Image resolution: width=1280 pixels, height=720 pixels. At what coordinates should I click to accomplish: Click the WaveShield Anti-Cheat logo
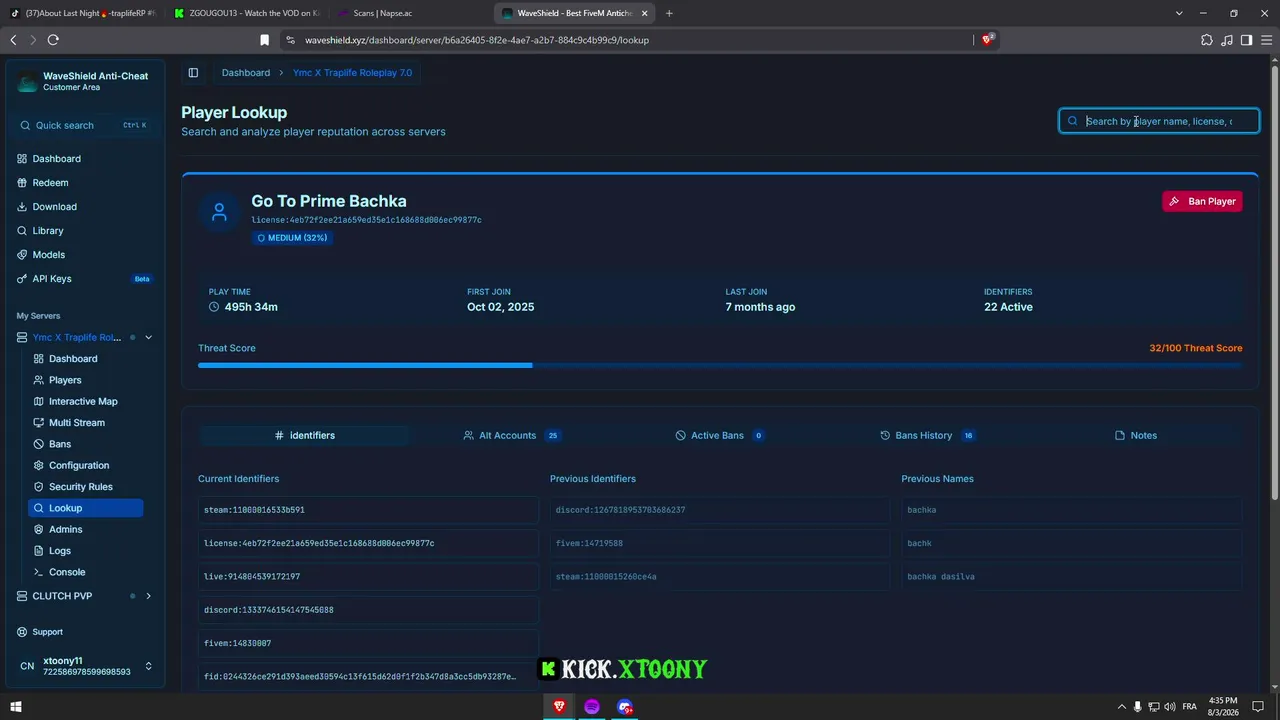pos(28,82)
